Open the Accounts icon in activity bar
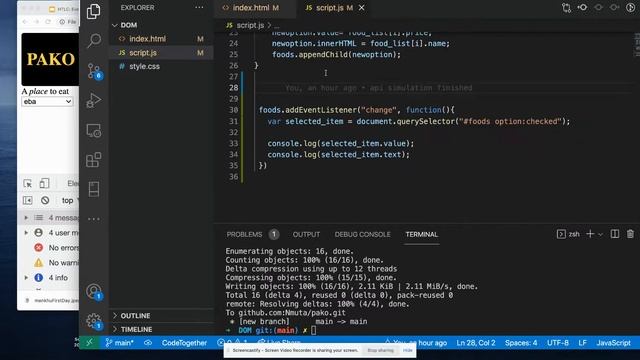The height and width of the screenshot is (360, 640). pyautogui.click(x=94, y=291)
